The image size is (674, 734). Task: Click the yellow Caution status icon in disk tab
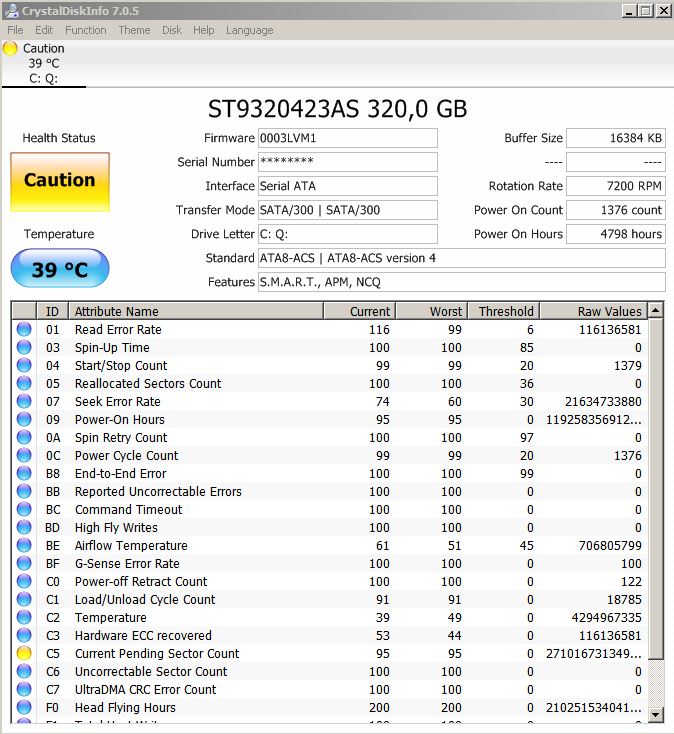[x=10, y=48]
